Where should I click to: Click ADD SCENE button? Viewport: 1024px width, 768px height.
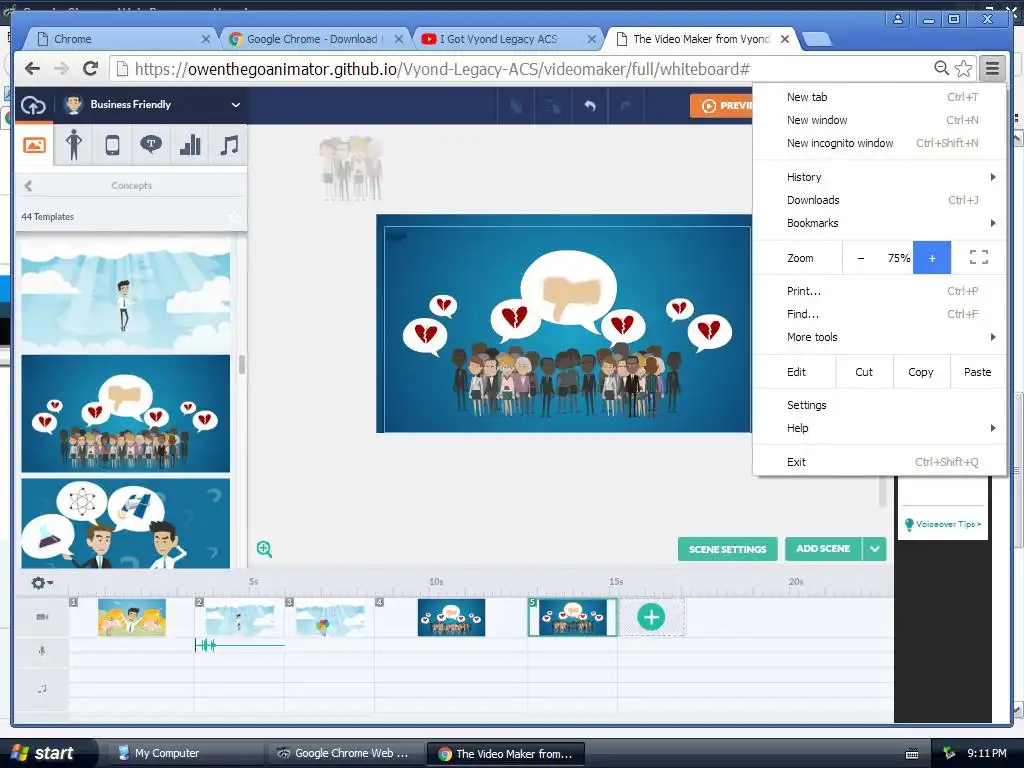(x=824, y=549)
